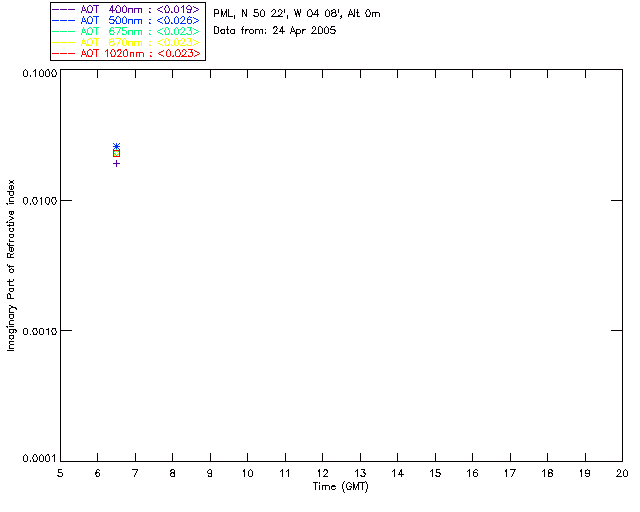This screenshot has width=640, height=512.
Task: Click the 12 tick on the time axis
Action: click(x=322, y=473)
